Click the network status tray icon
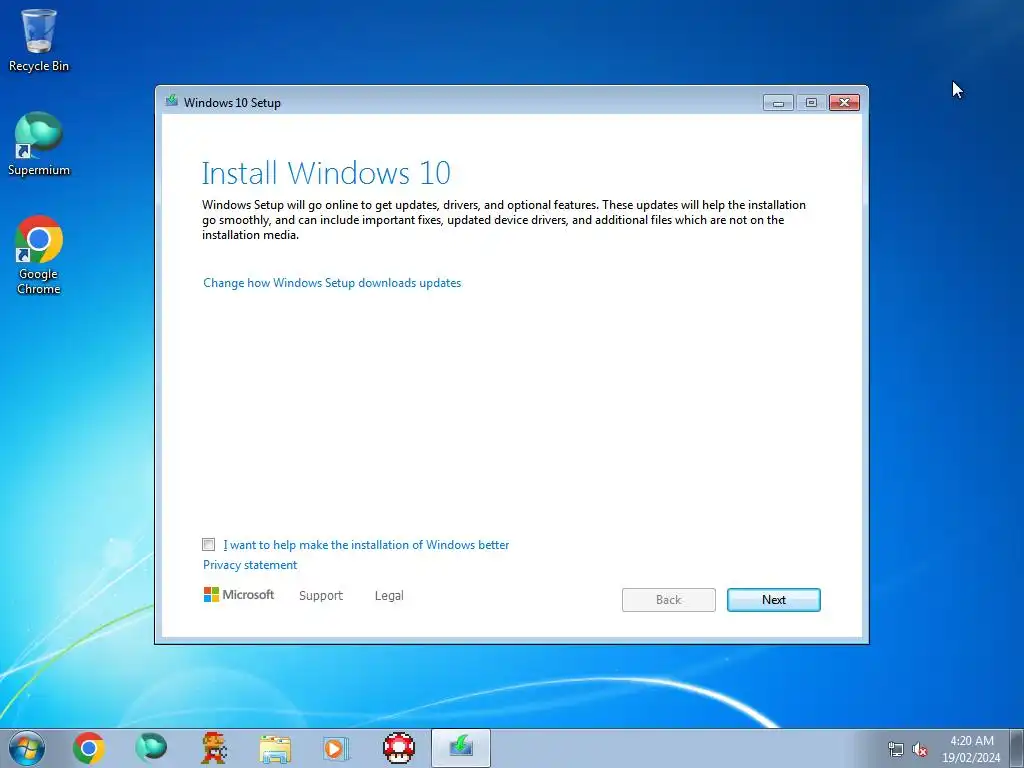 896,749
